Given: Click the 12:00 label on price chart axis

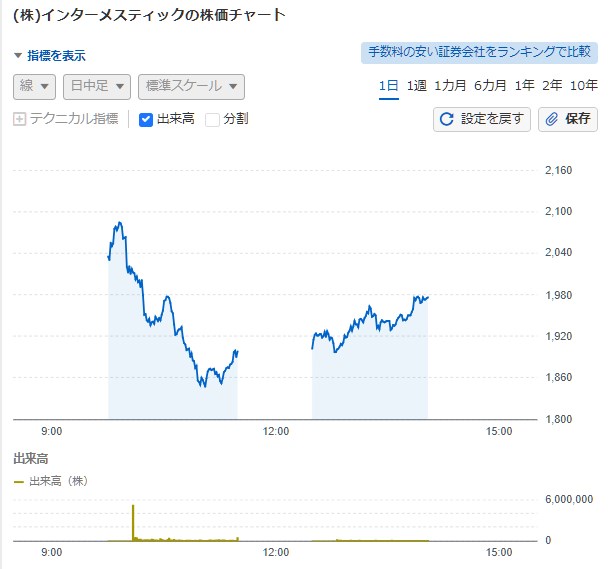Looking at the screenshot, I should click(x=276, y=431).
